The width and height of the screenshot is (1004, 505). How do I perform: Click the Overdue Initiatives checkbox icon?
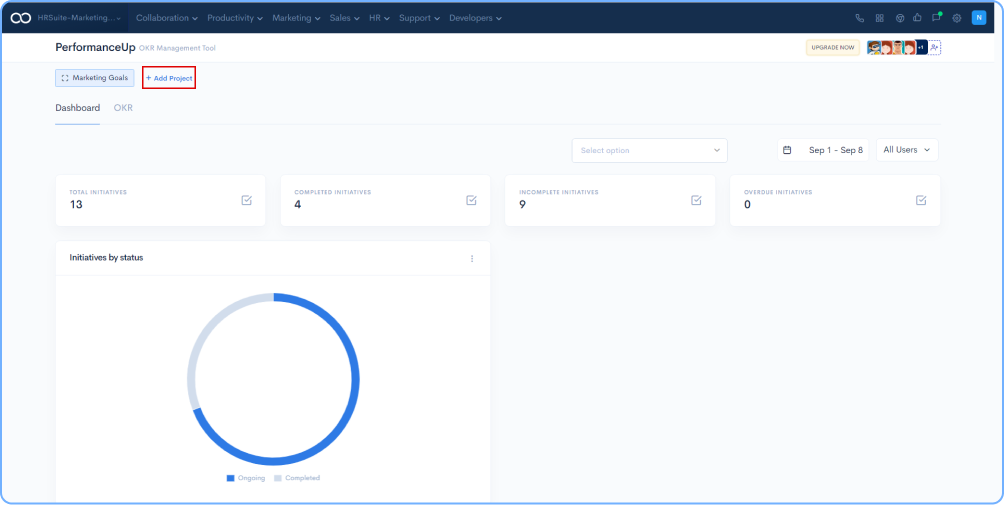click(921, 200)
